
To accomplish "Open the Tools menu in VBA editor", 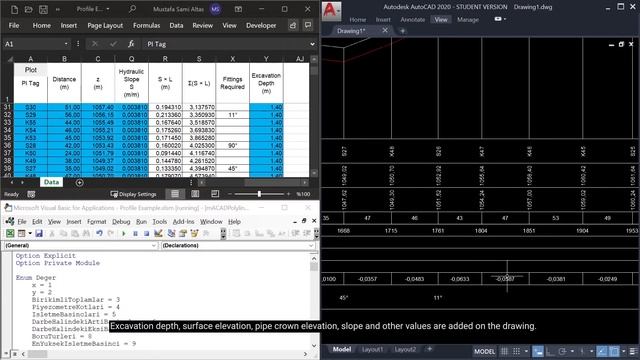I will (x=160, y=222).
